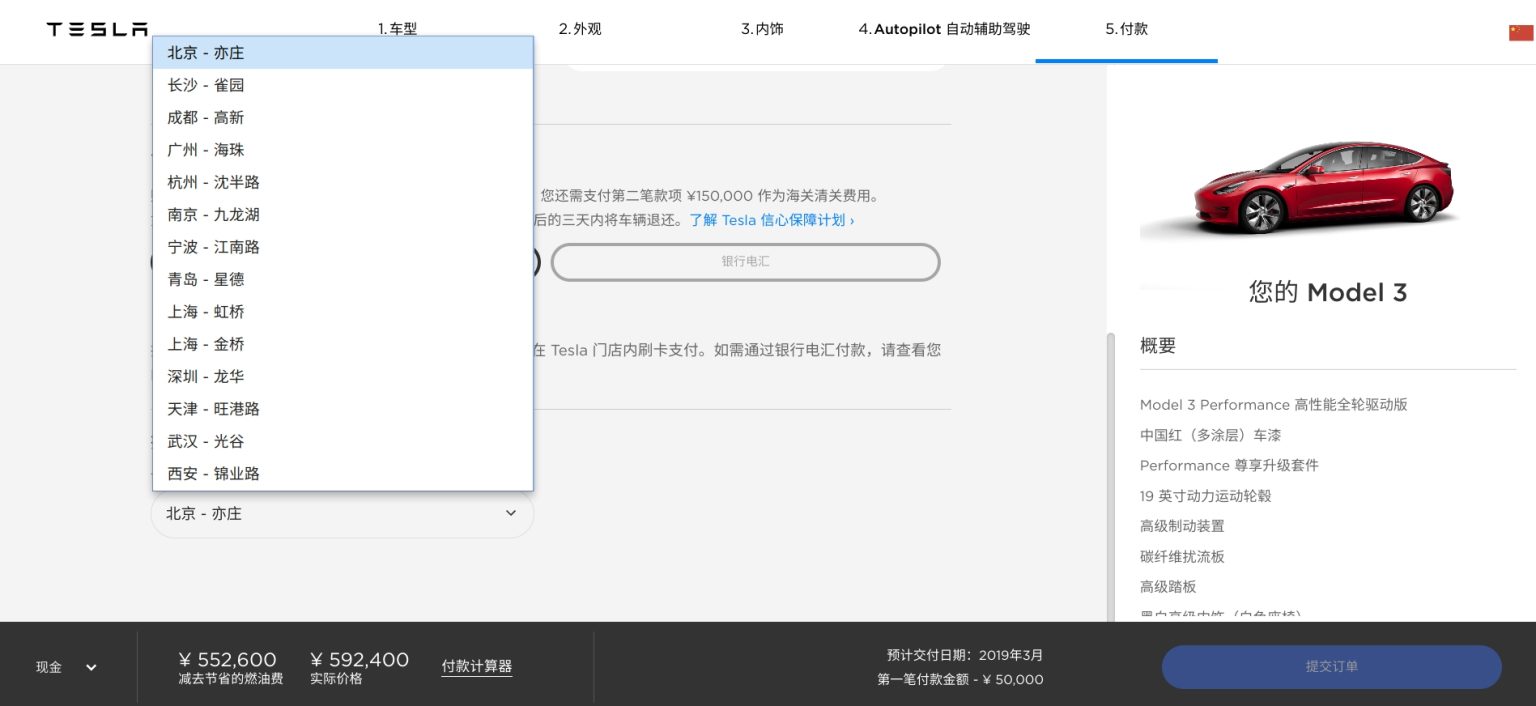Open 了解 Tesla 信心保障计划 link
This screenshot has width=1536, height=706.
[x=771, y=220]
